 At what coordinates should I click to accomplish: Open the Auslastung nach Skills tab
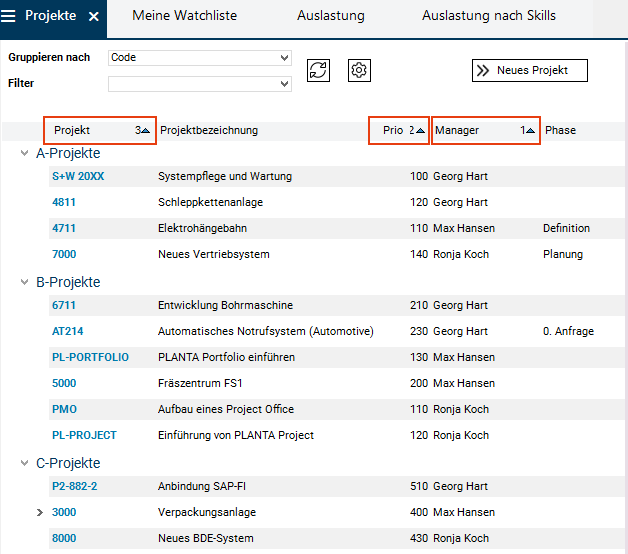tap(488, 16)
